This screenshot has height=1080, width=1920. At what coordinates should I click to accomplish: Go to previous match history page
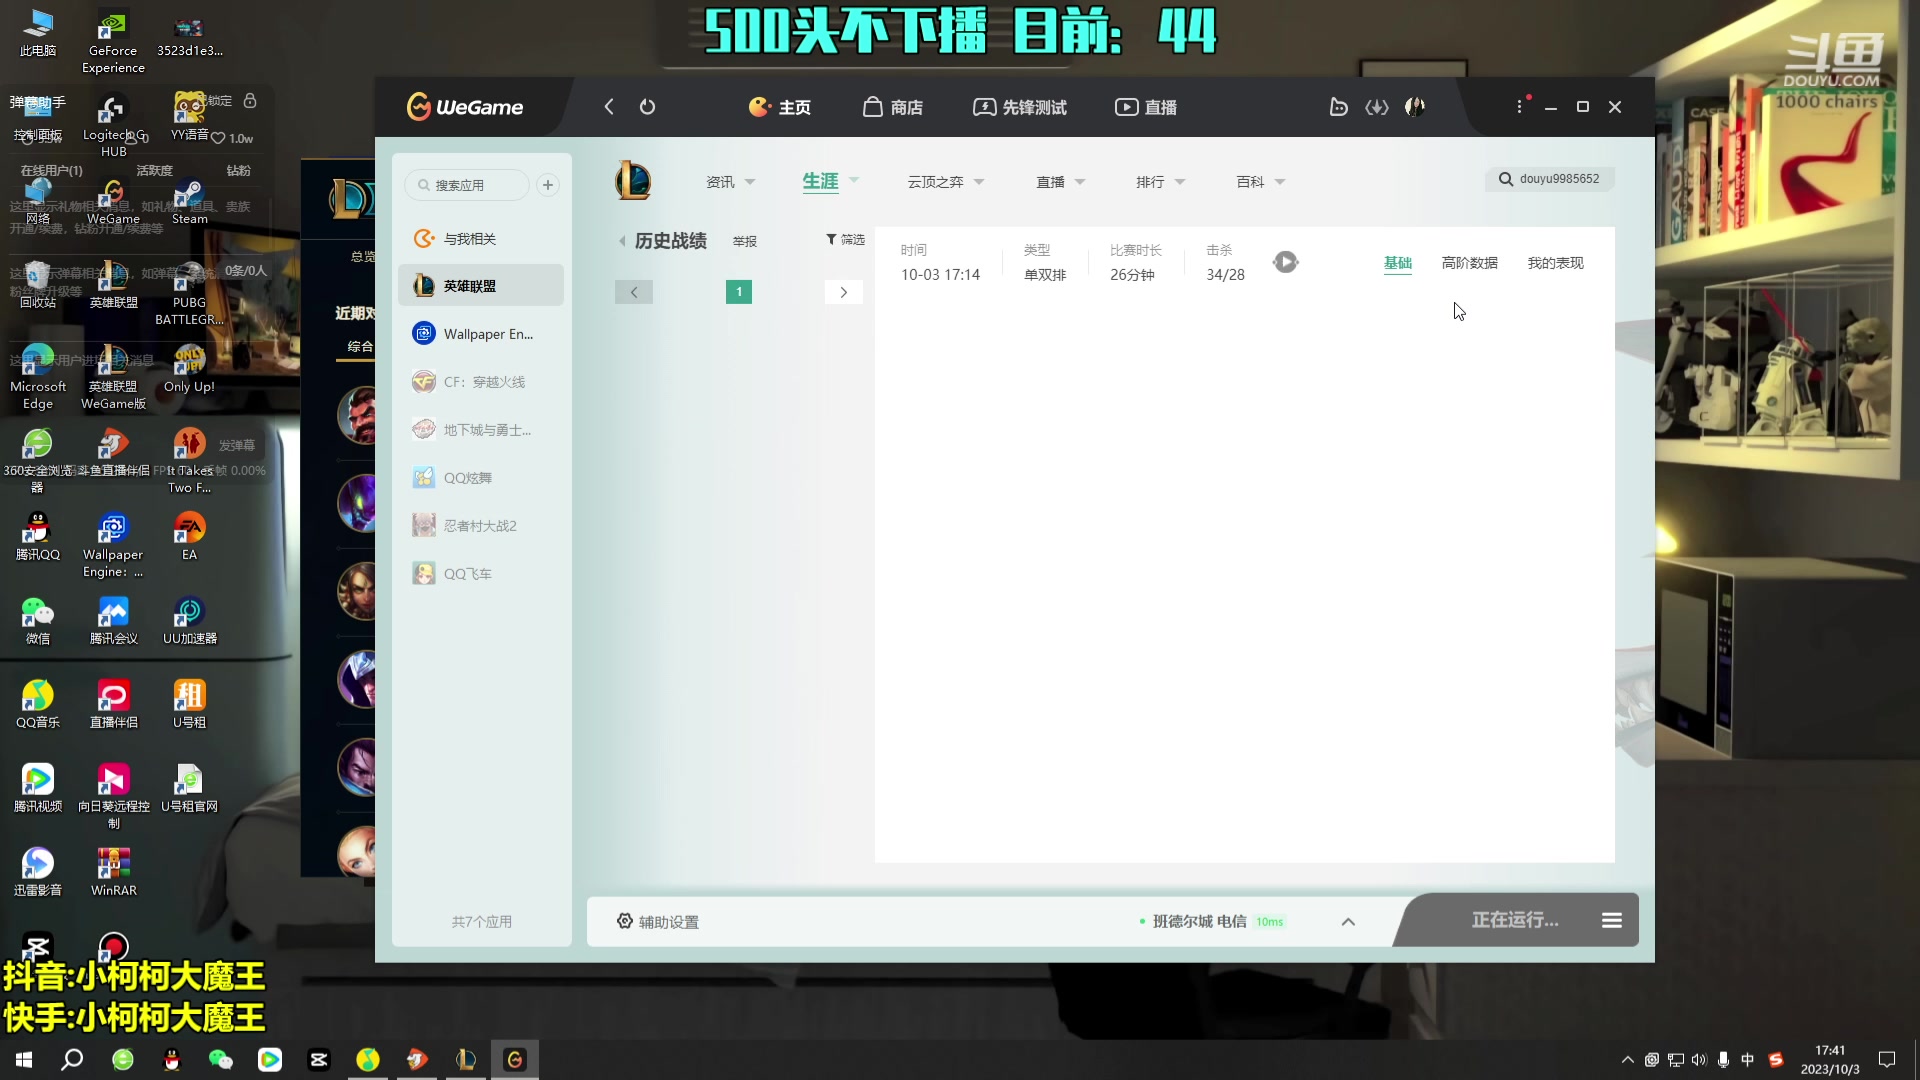click(x=634, y=292)
